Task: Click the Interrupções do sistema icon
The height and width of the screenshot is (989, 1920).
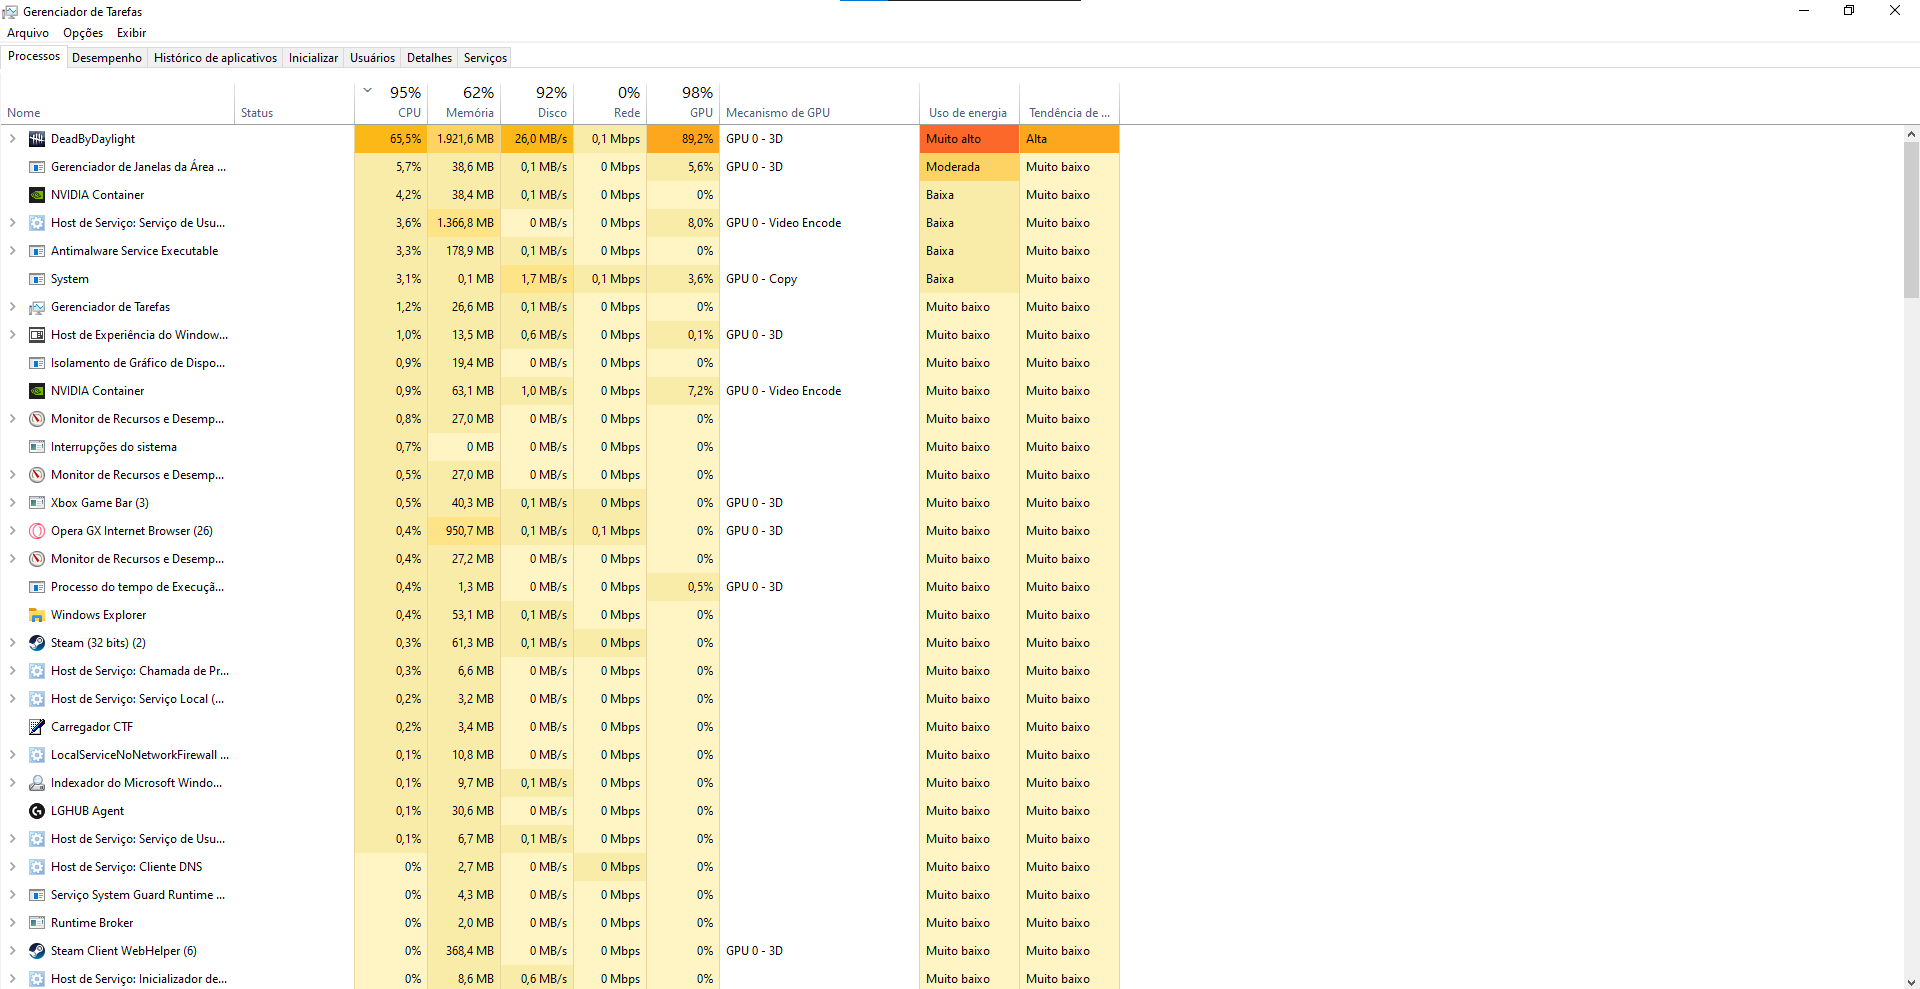Action: click(x=37, y=447)
